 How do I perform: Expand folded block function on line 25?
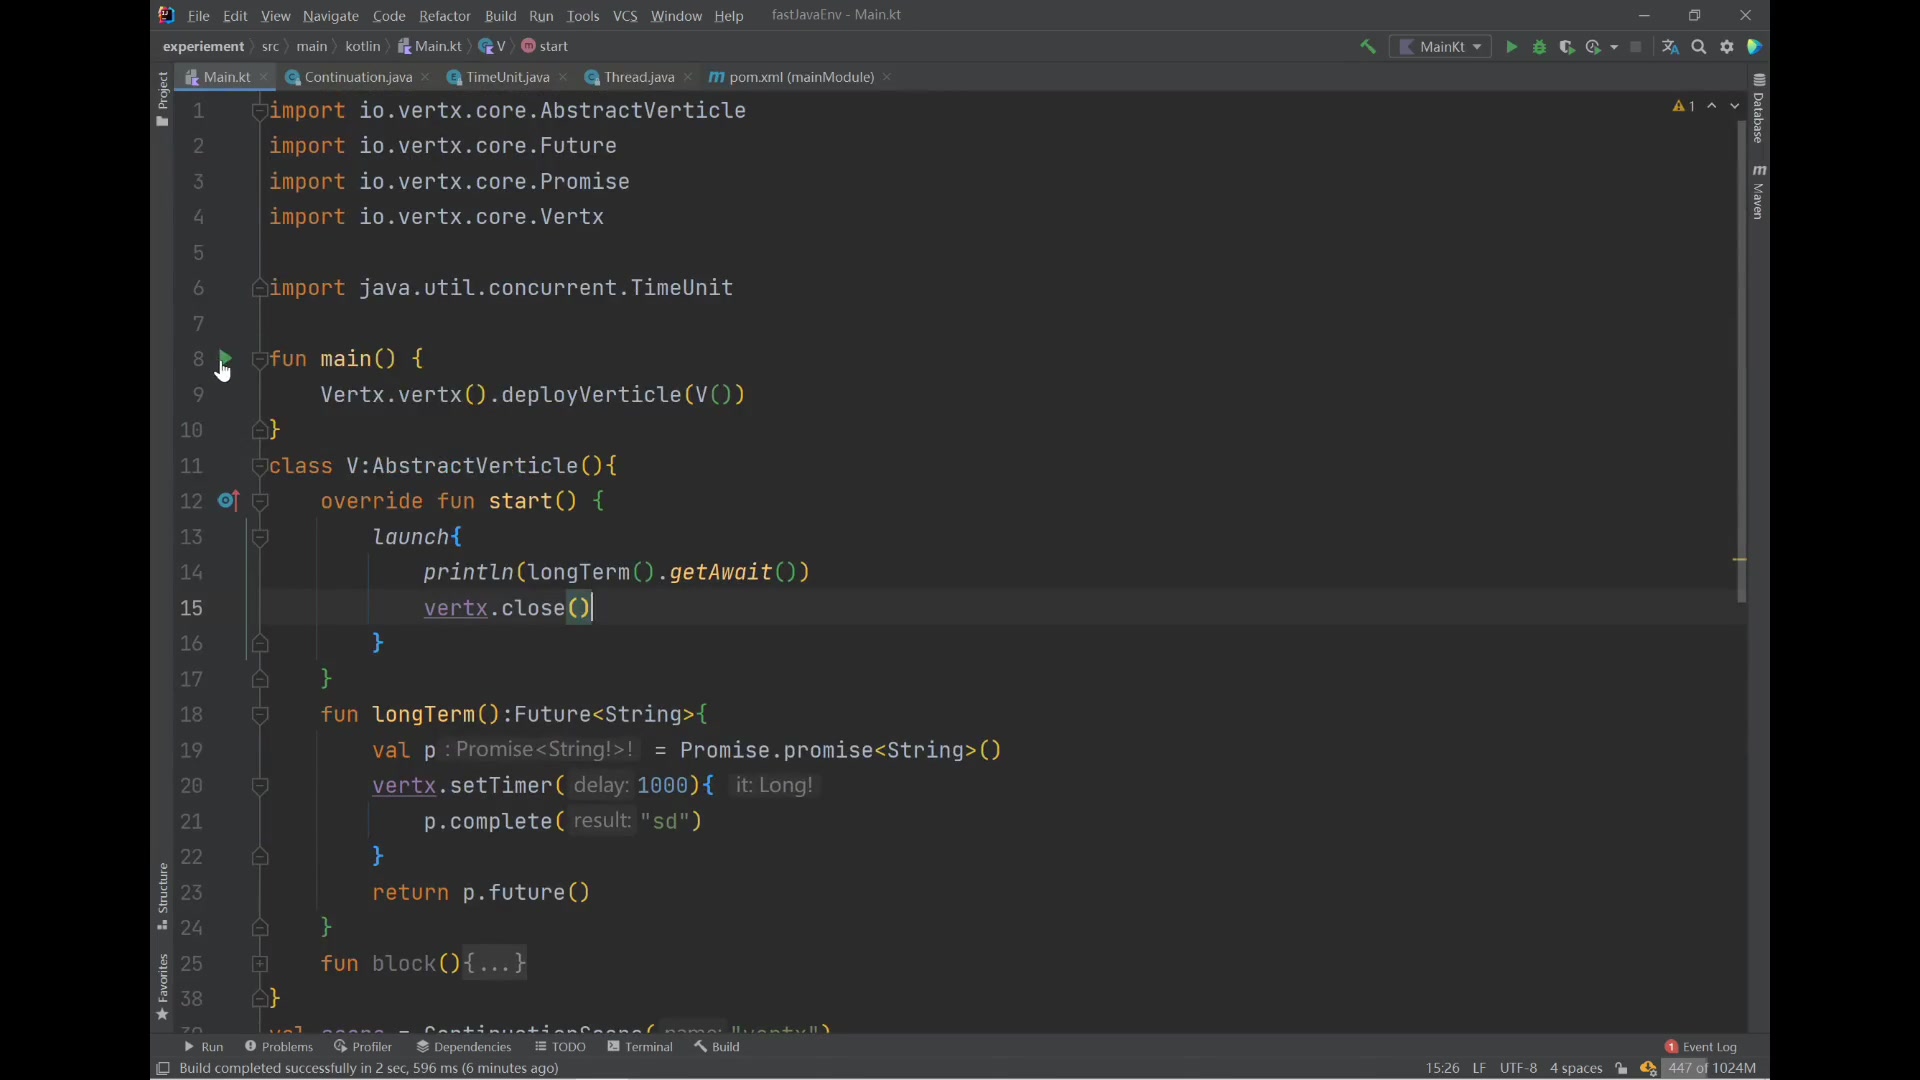coord(260,964)
